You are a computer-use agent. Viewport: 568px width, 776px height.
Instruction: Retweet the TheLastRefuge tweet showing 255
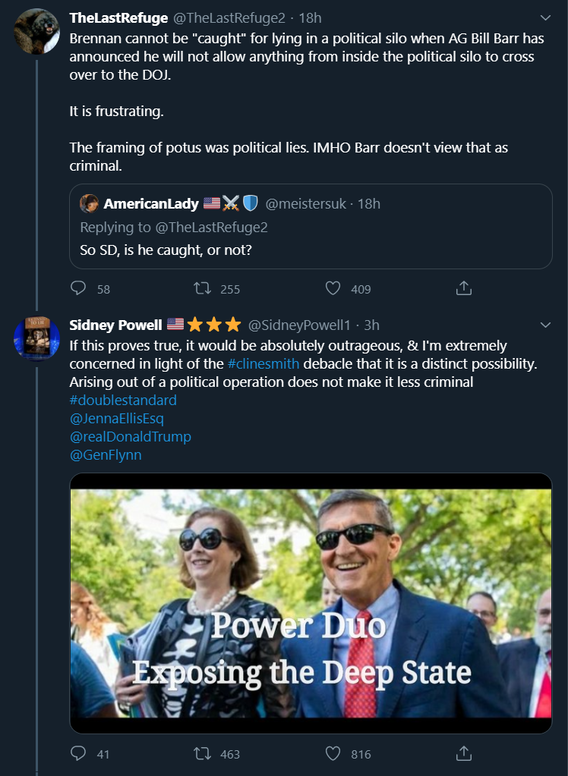click(202, 288)
